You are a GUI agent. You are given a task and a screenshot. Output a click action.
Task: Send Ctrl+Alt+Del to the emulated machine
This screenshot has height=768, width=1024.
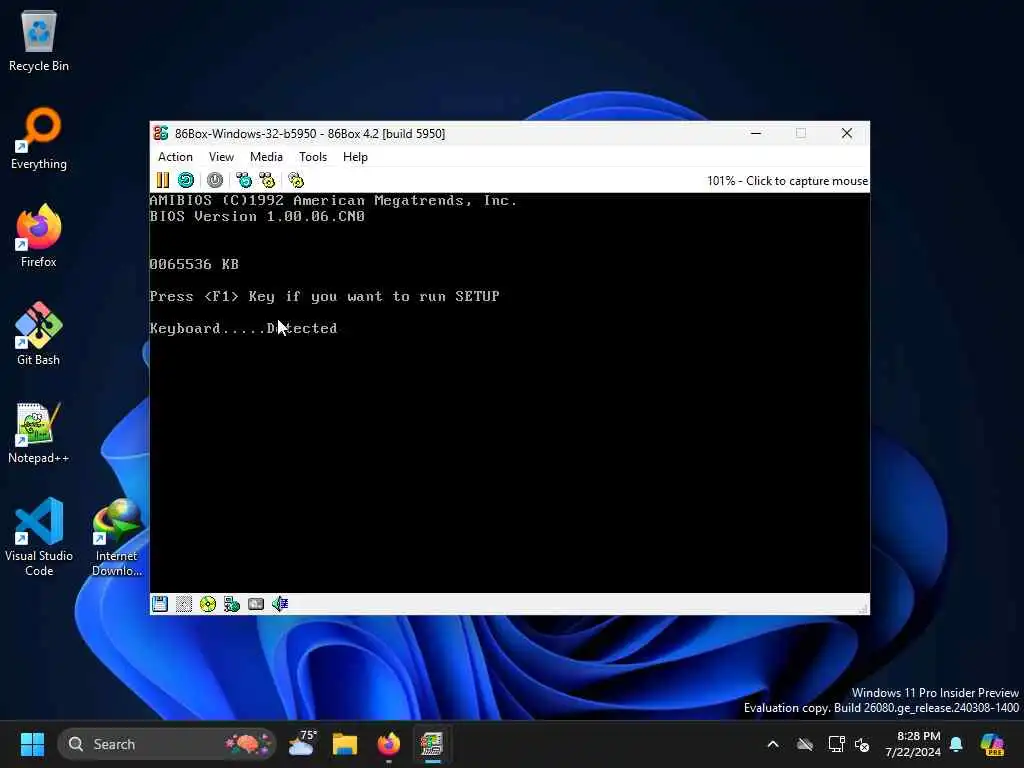pyautogui.click(x=244, y=180)
